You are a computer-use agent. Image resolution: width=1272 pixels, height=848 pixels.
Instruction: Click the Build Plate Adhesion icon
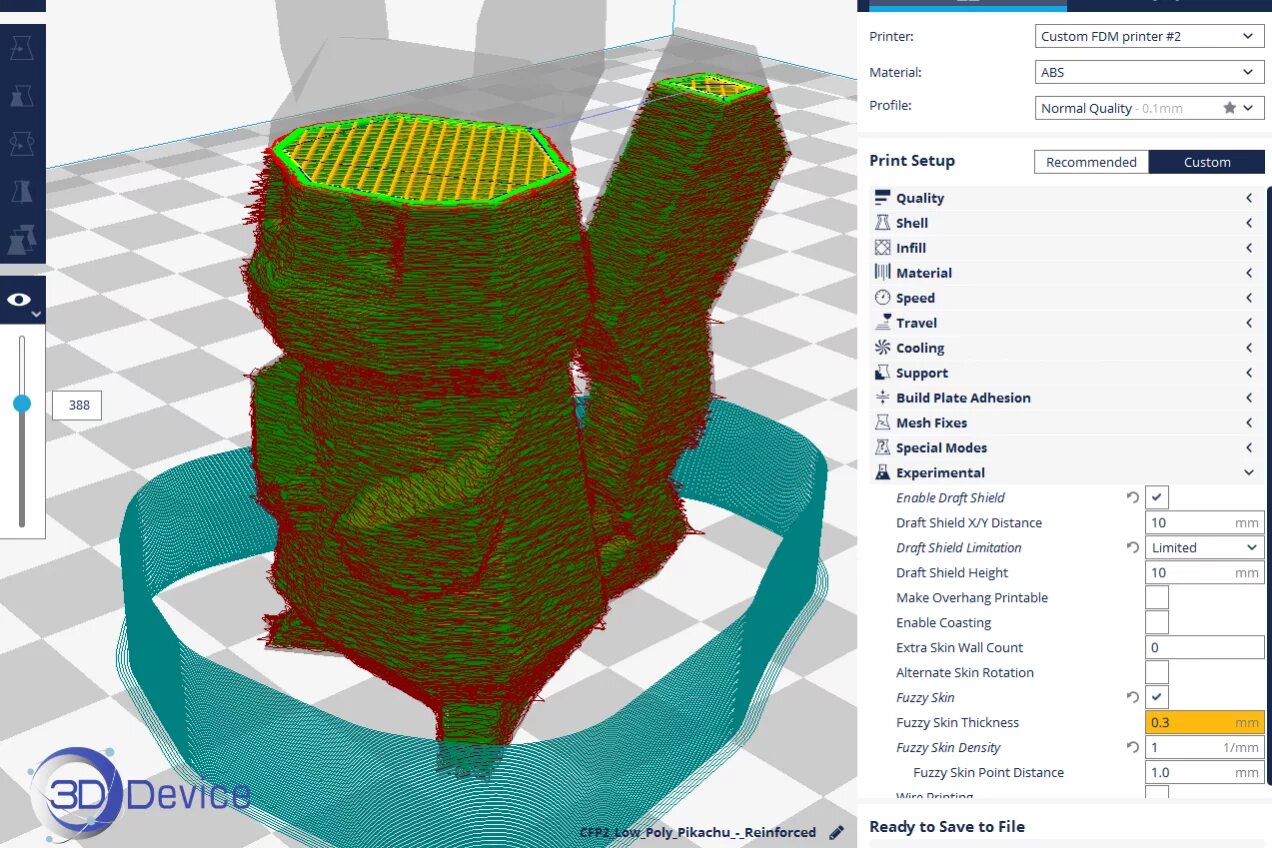882,398
